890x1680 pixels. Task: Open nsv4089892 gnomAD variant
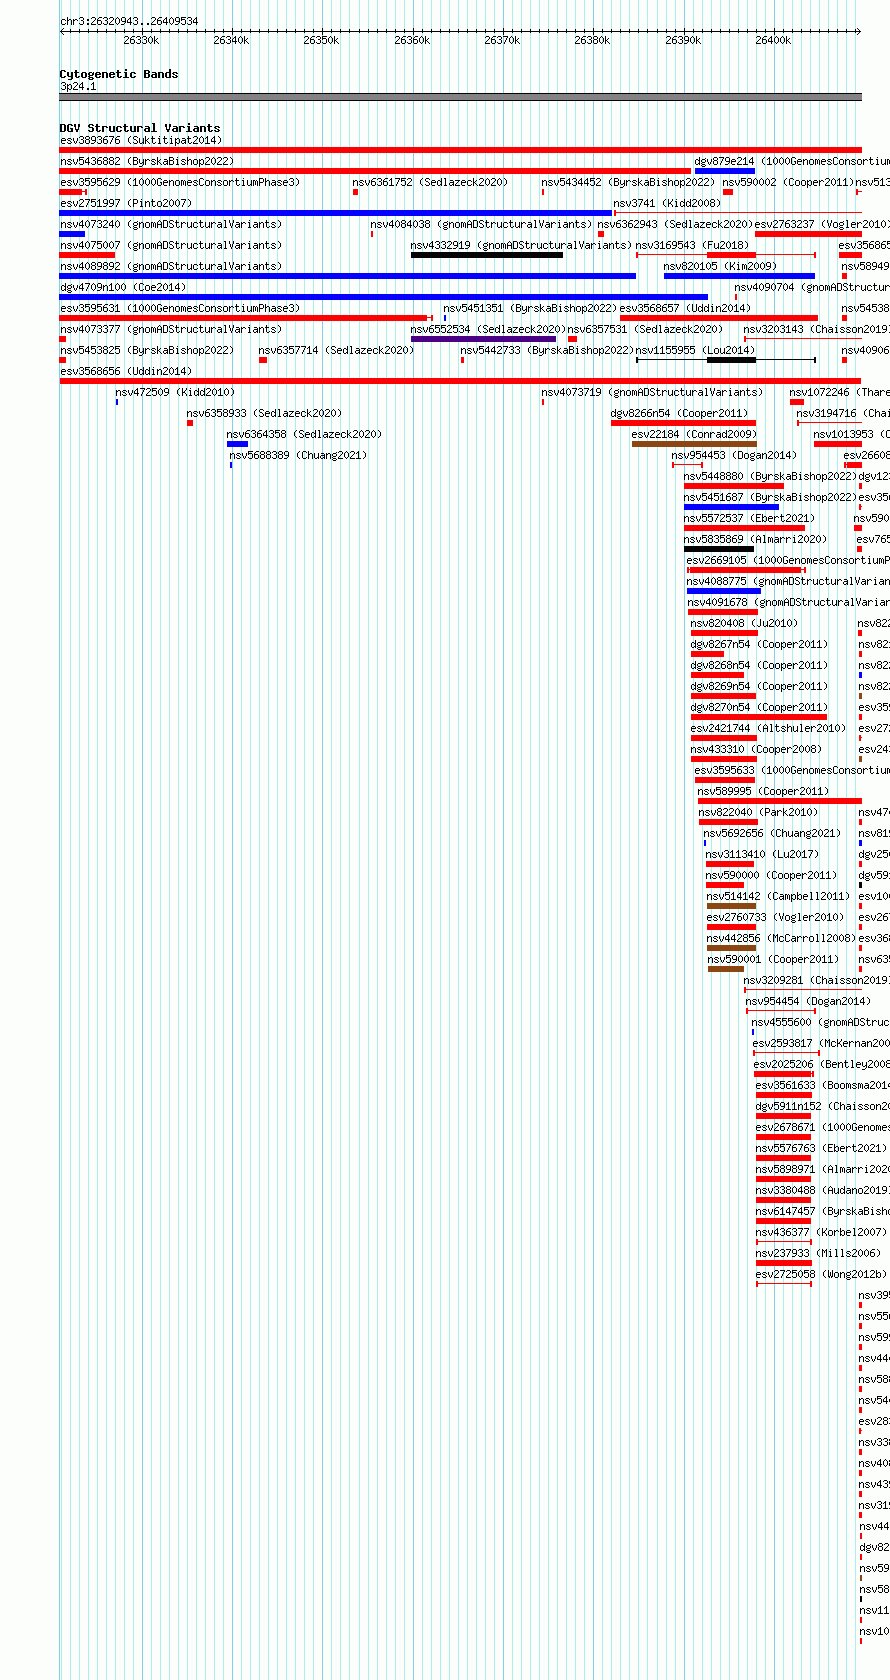[x=171, y=267]
